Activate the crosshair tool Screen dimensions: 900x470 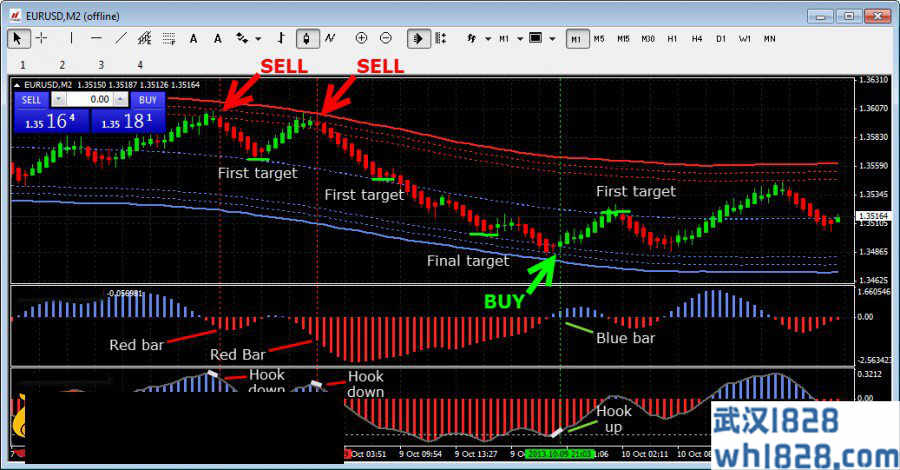(42, 38)
